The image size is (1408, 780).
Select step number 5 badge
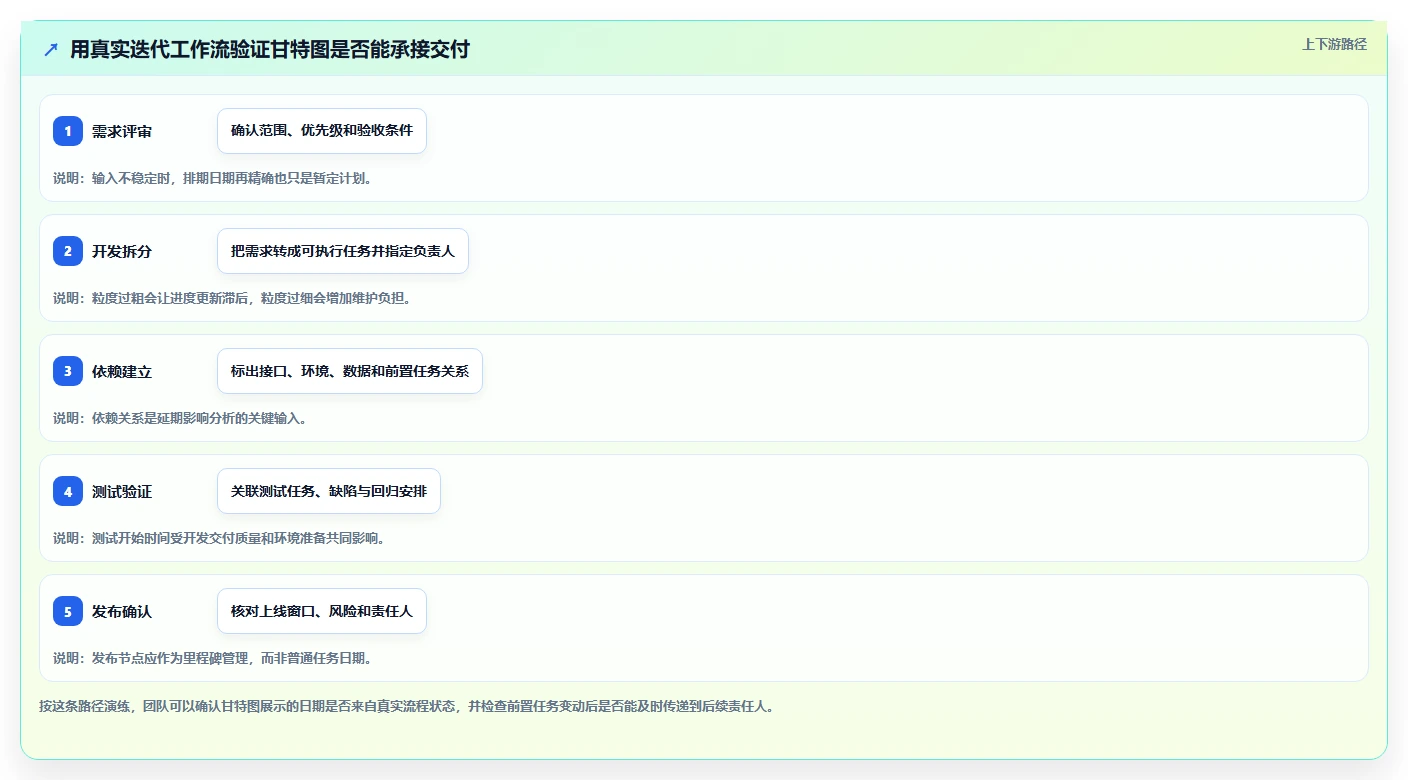point(68,611)
